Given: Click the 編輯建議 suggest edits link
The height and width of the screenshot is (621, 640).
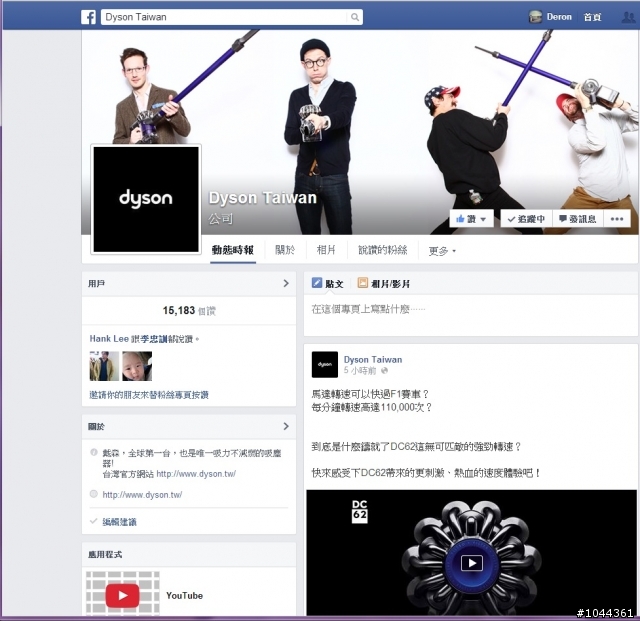Looking at the screenshot, I should click(119, 522).
